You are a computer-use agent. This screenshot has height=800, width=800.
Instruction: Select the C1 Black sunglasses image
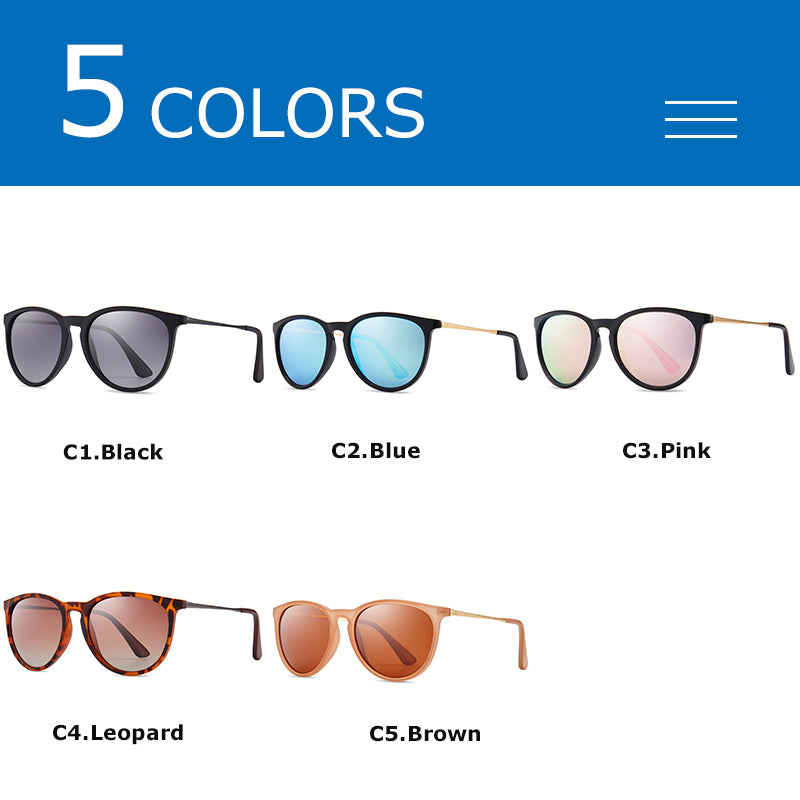[133, 348]
